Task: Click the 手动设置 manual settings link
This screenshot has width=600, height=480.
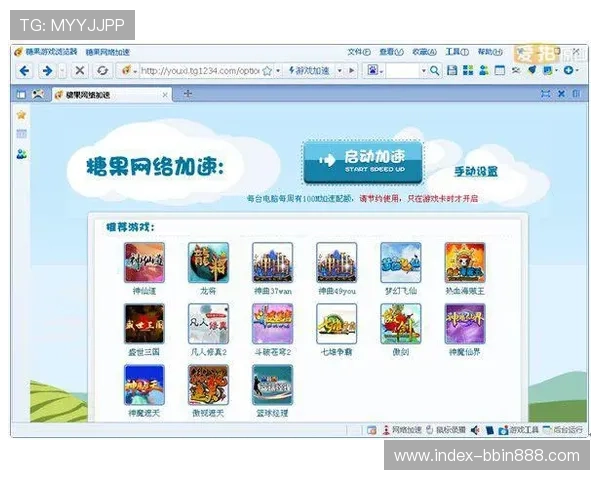Action: pyautogui.click(x=476, y=171)
